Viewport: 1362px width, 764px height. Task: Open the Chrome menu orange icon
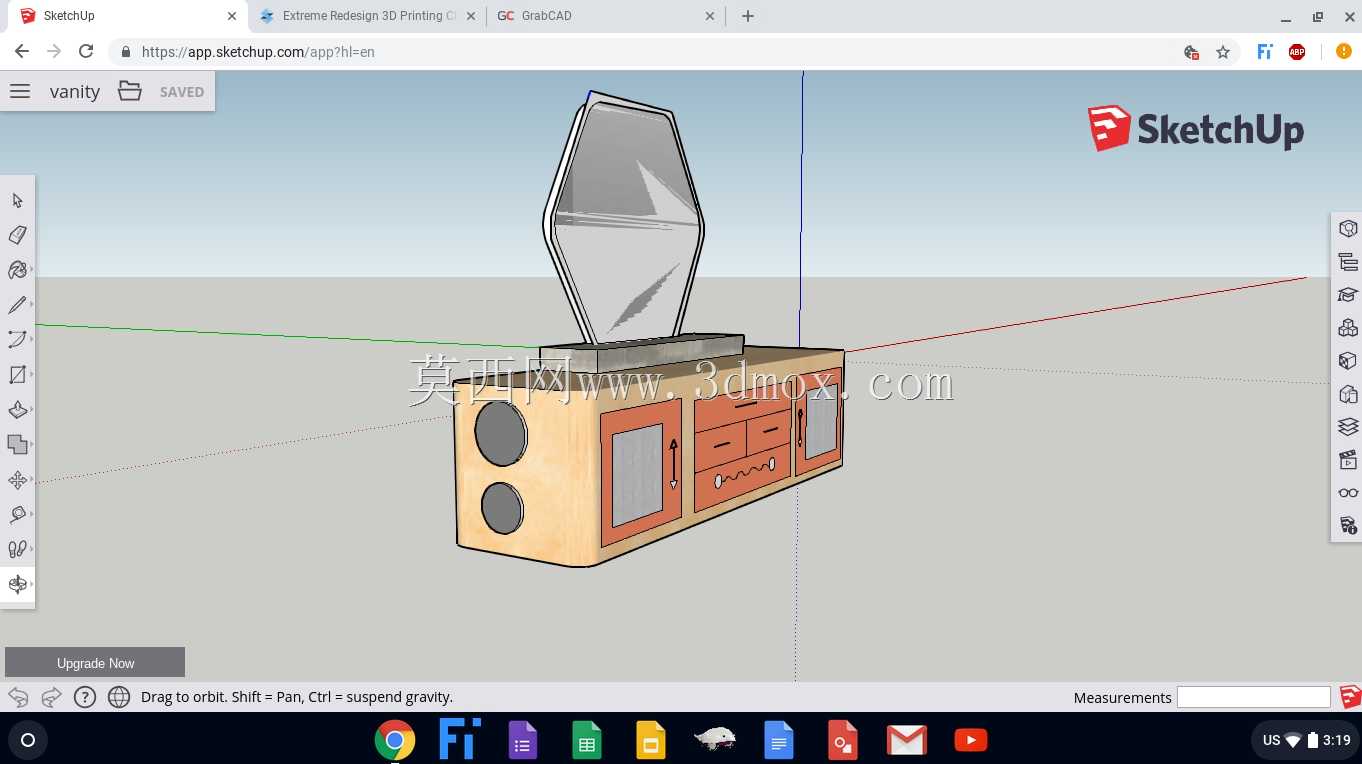pyautogui.click(x=1343, y=52)
